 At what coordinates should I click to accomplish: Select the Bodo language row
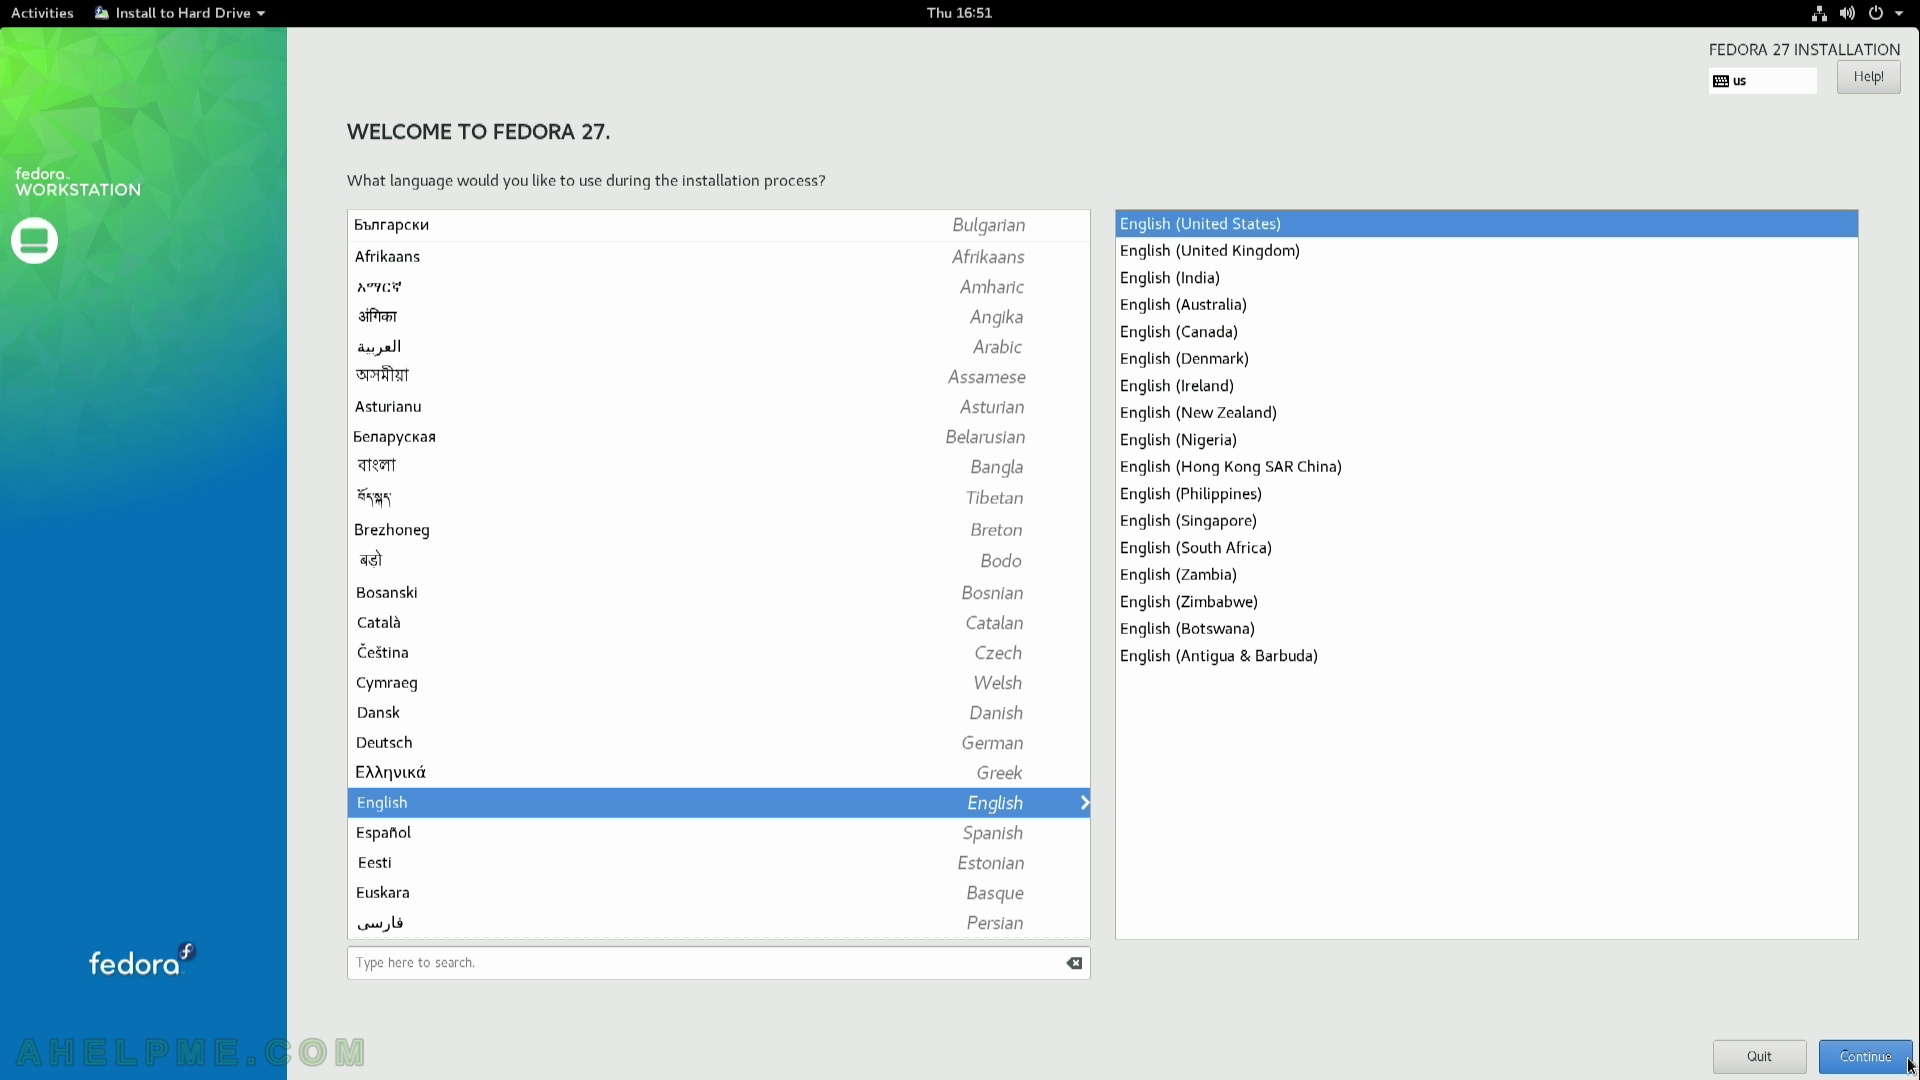(x=718, y=561)
